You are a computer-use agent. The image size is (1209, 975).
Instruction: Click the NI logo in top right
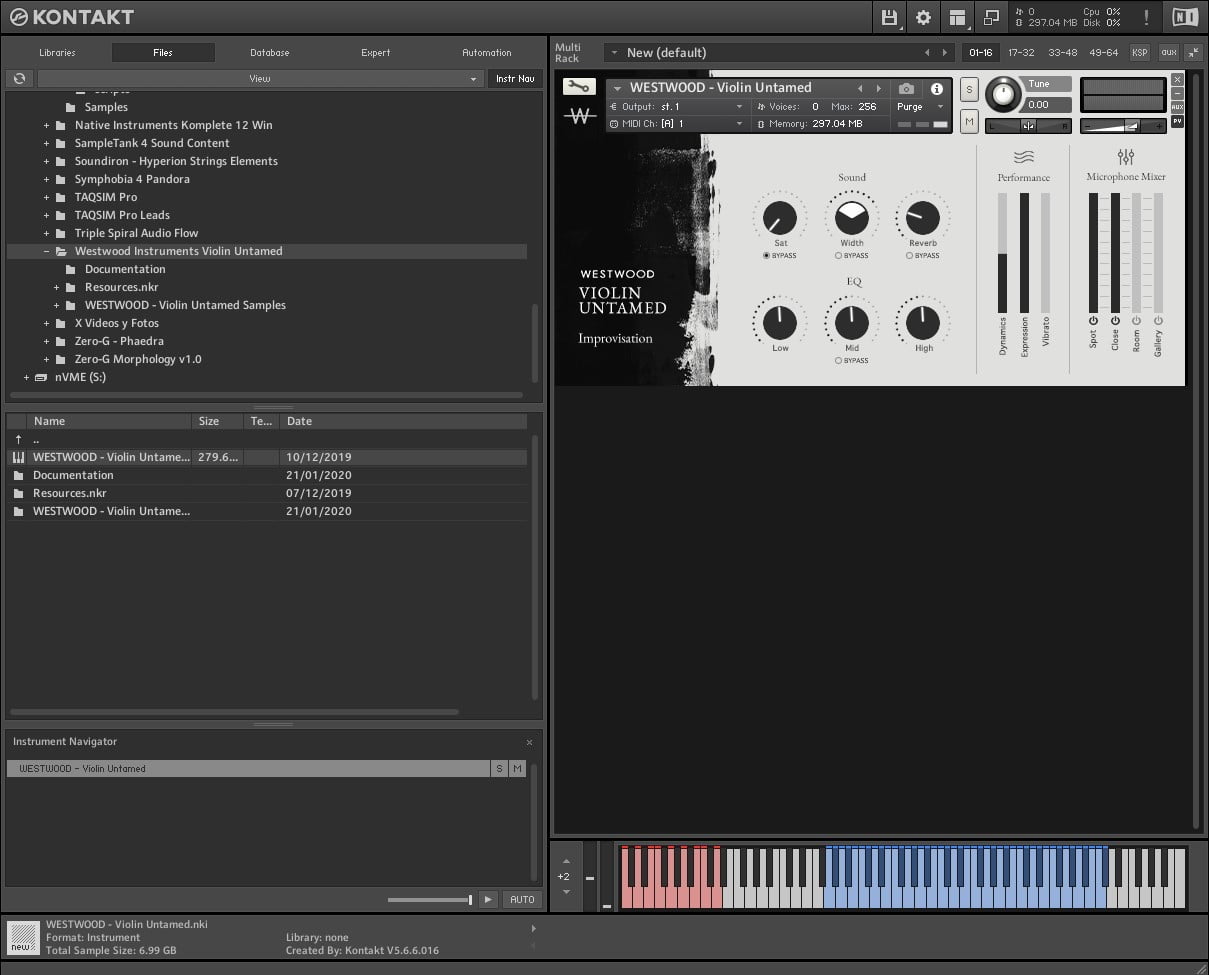pos(1185,17)
